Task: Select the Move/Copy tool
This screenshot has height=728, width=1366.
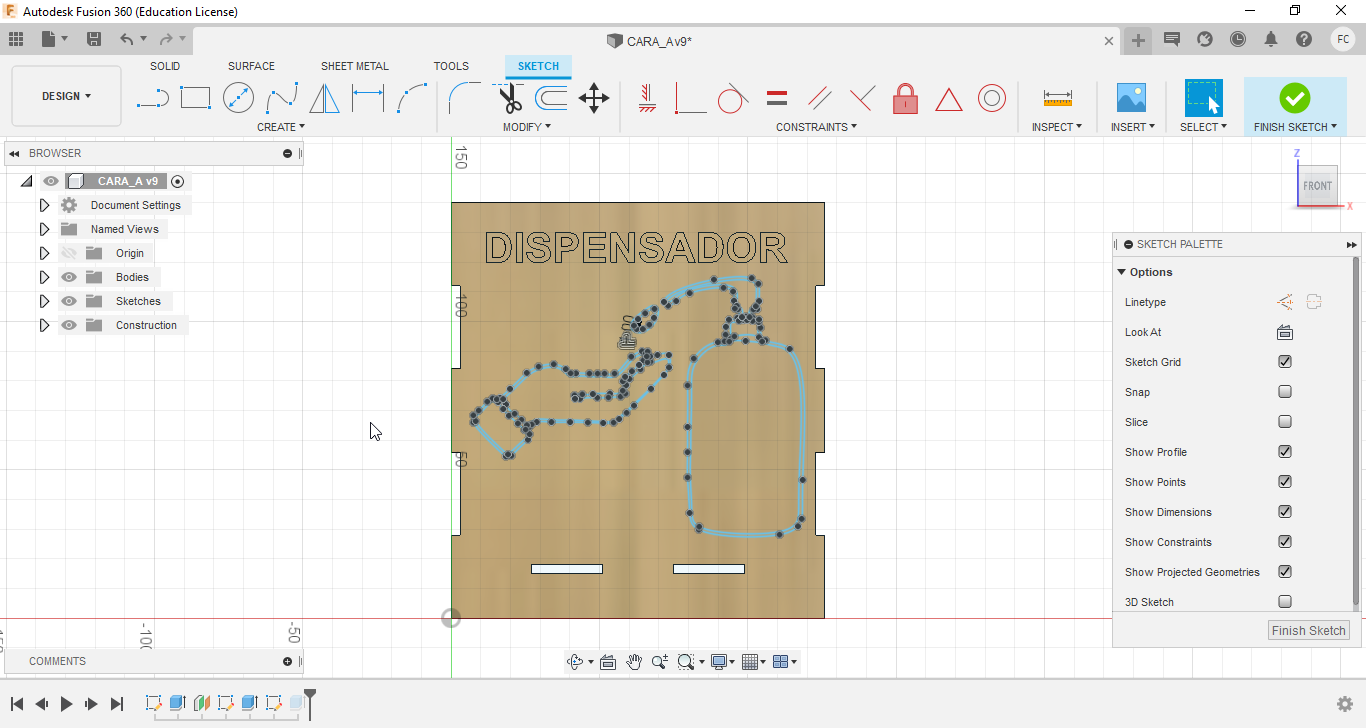Action: 594,98
